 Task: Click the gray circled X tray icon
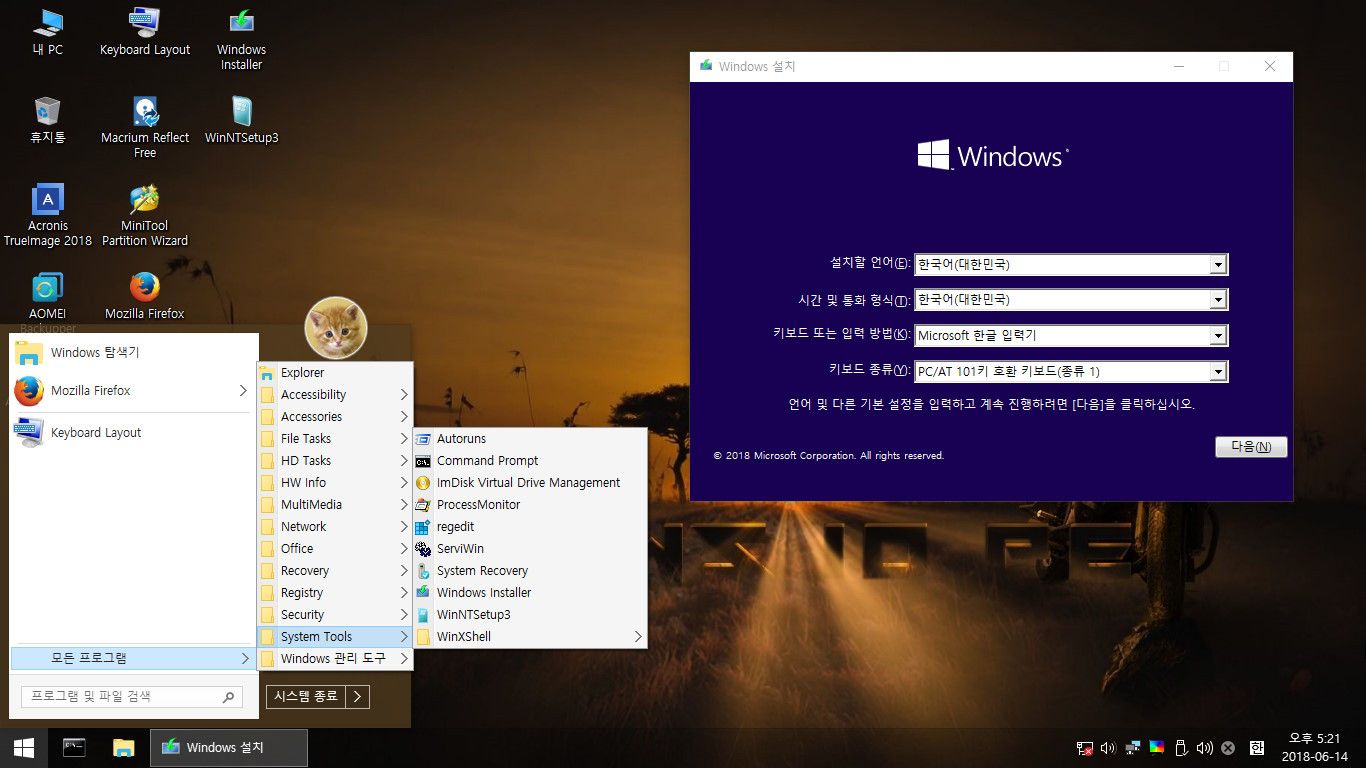point(1228,748)
